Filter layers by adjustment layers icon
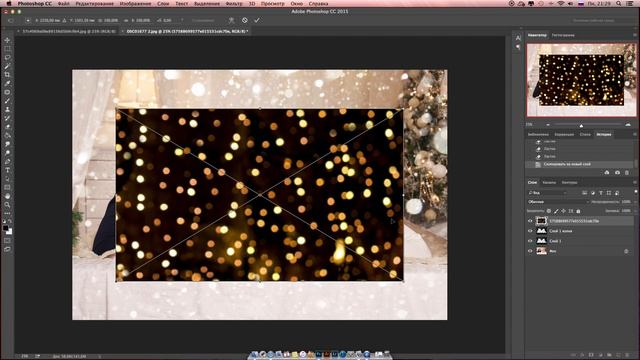Viewport: 640px width, 360px height. click(x=593, y=193)
